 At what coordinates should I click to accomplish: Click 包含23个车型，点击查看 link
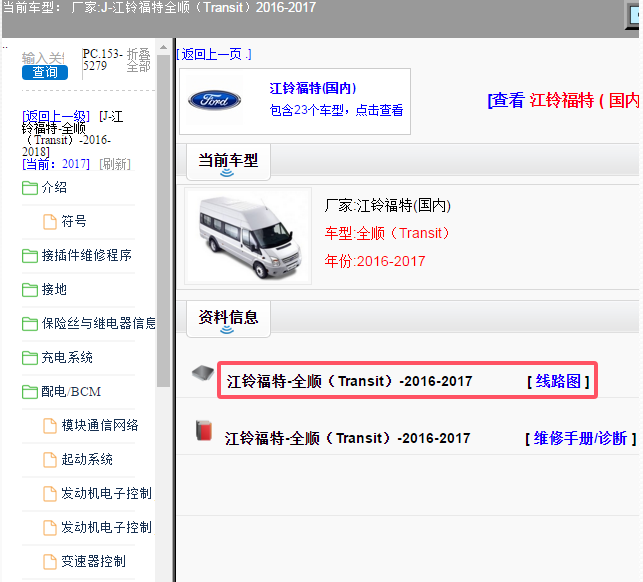point(336,110)
